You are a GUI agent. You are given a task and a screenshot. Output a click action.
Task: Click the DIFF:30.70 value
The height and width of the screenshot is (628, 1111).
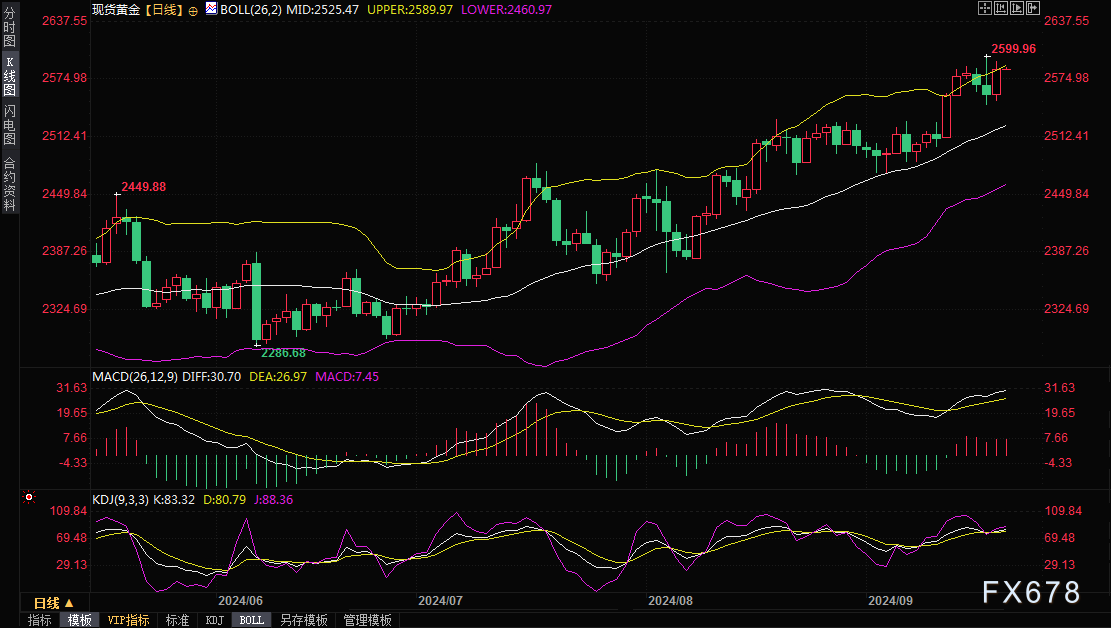(x=211, y=376)
